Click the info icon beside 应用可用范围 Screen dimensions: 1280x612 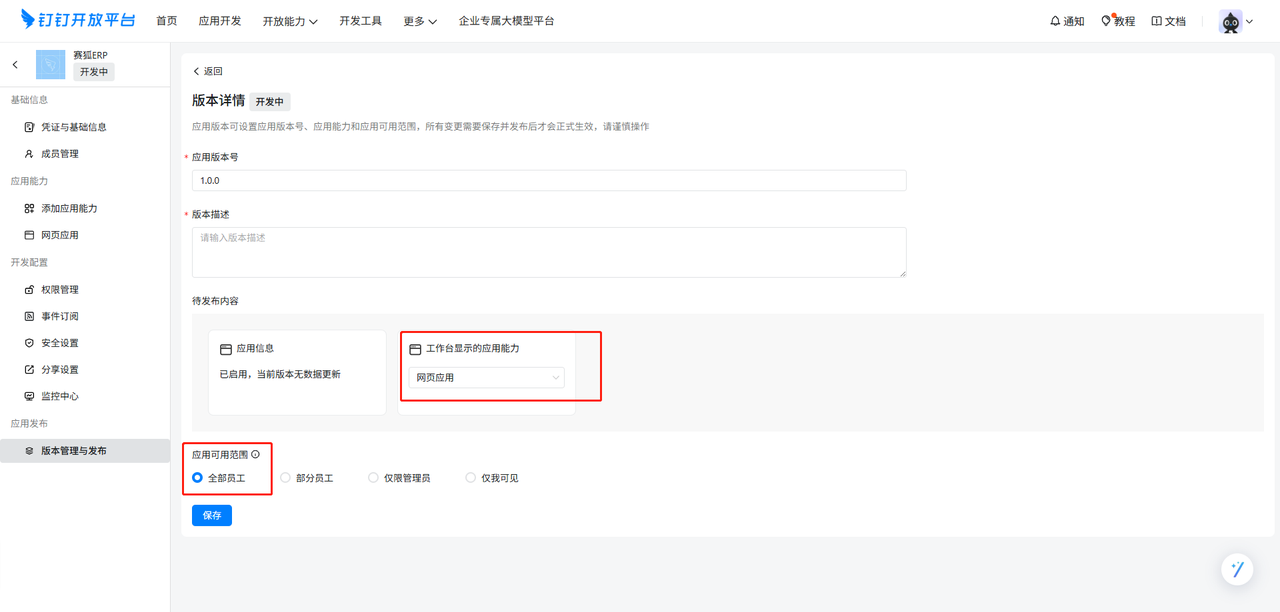pyautogui.click(x=256, y=454)
